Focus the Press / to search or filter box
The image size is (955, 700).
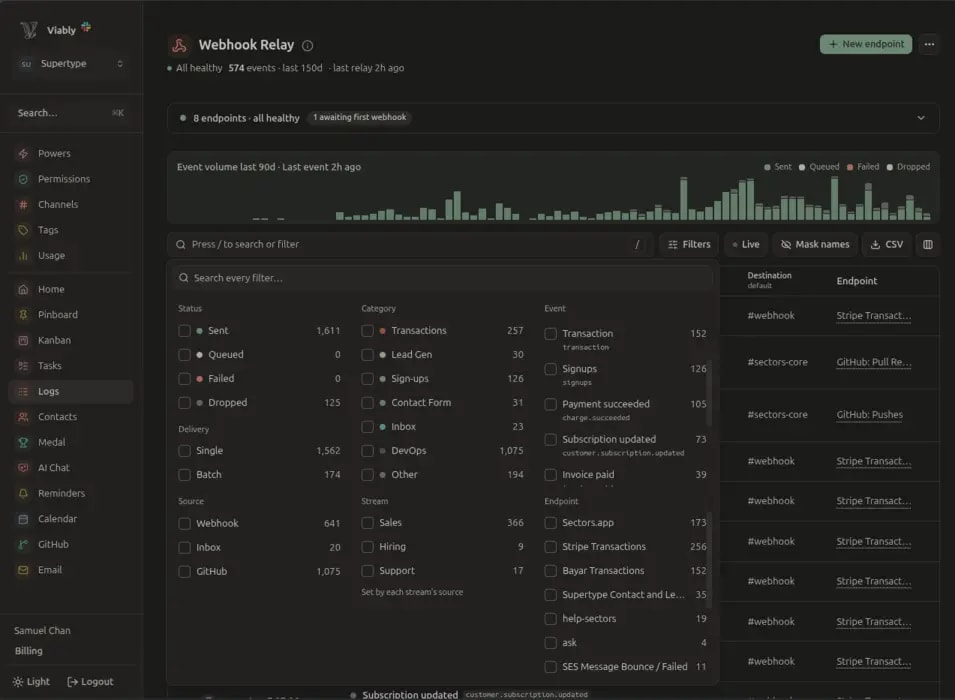[x=409, y=244]
